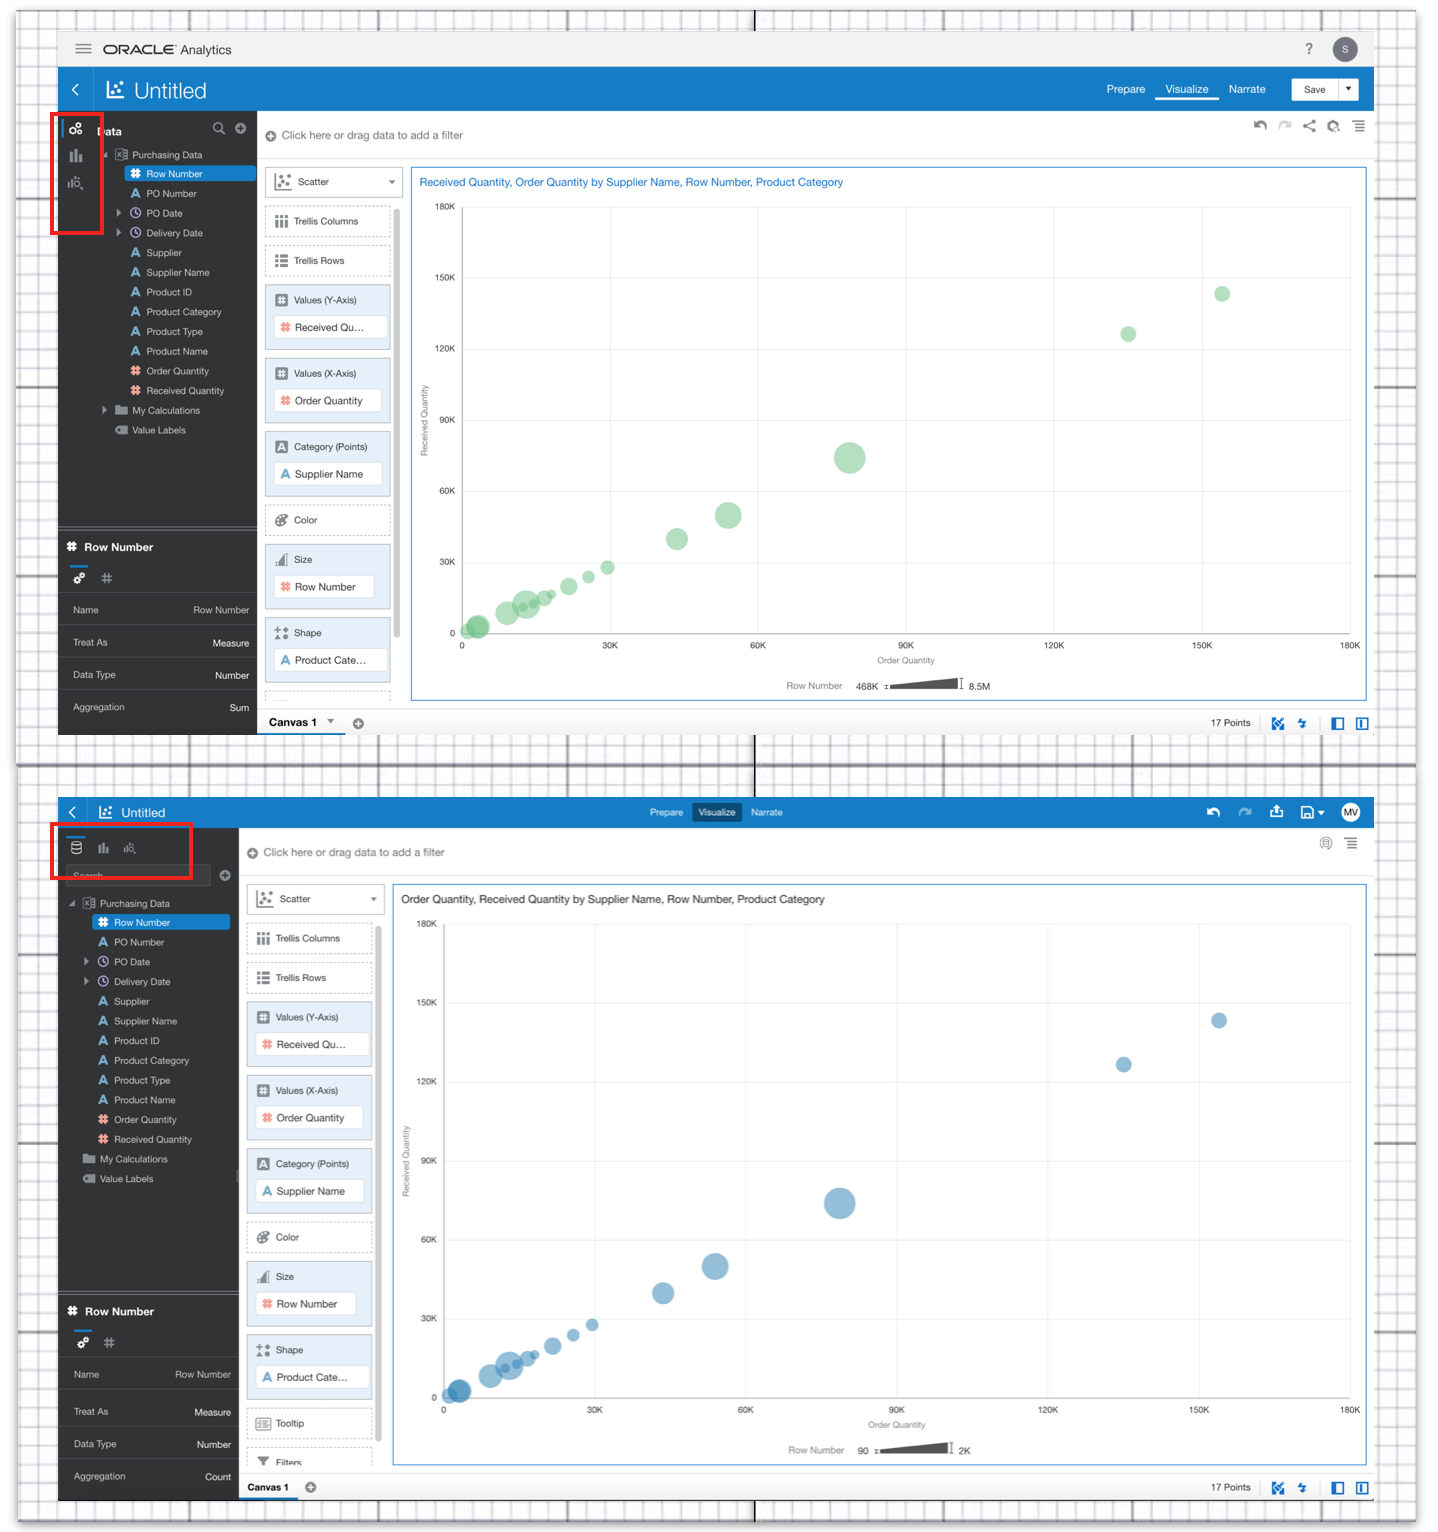This screenshot has height=1532, width=1438.
Task: Click Search input field in bottom window
Action: pos(138,875)
